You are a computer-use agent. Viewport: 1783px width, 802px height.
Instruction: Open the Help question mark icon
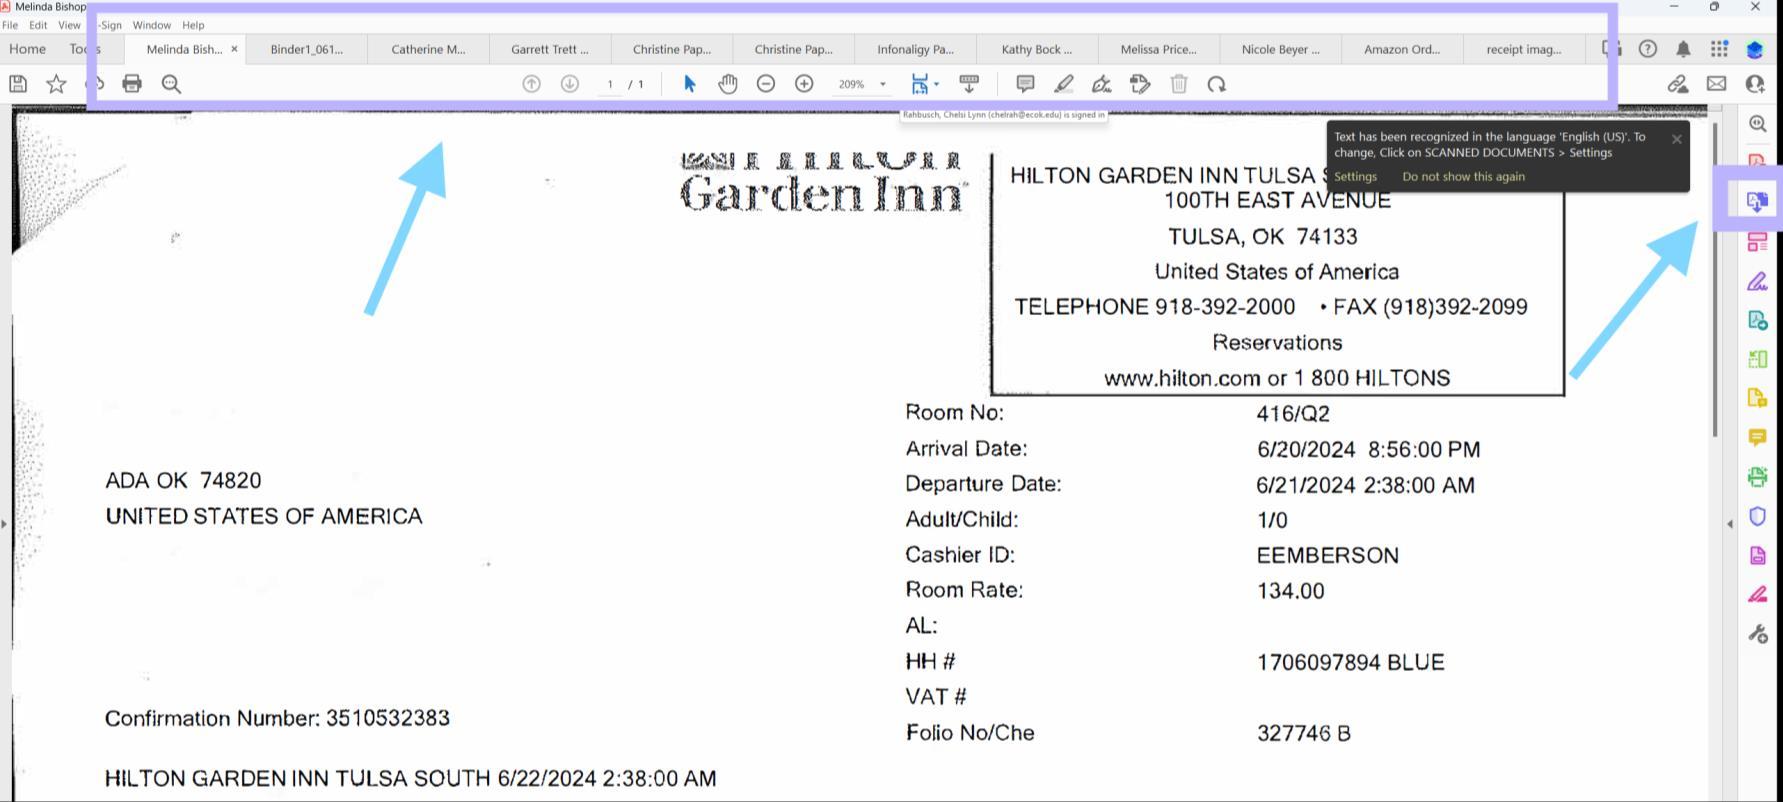point(1648,49)
